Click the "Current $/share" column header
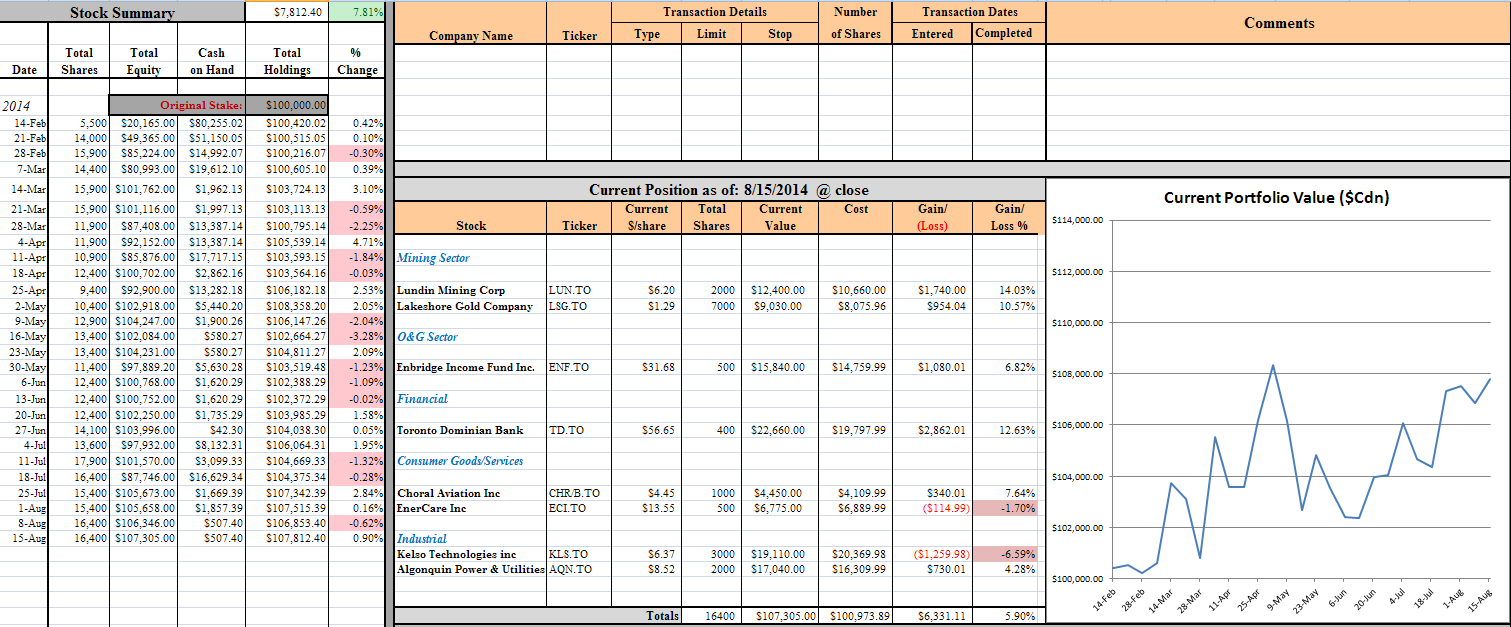Image resolution: width=1511 pixels, height=627 pixels. pos(646,217)
